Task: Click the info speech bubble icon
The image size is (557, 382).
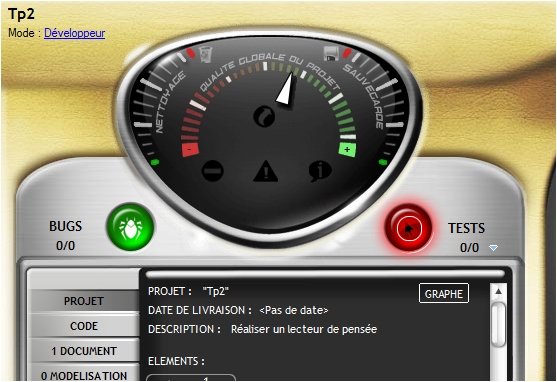Action: coord(320,171)
